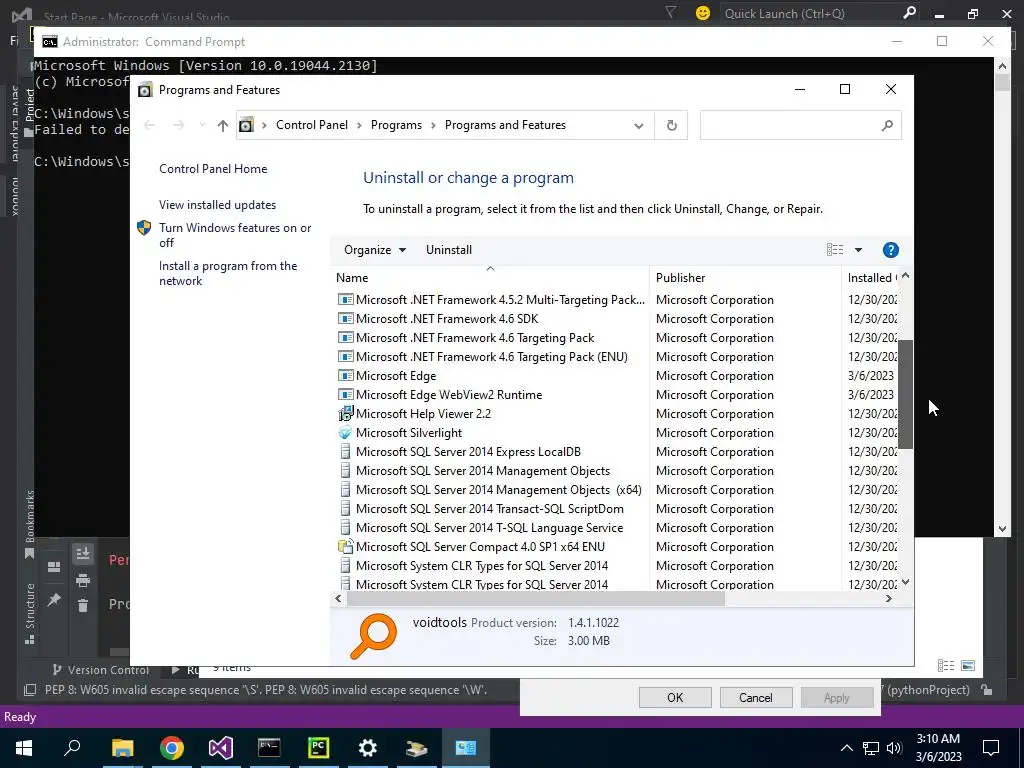
Task: Select Microsoft SQL Server Compact 4.0 SP1 entry
Action: click(480, 547)
